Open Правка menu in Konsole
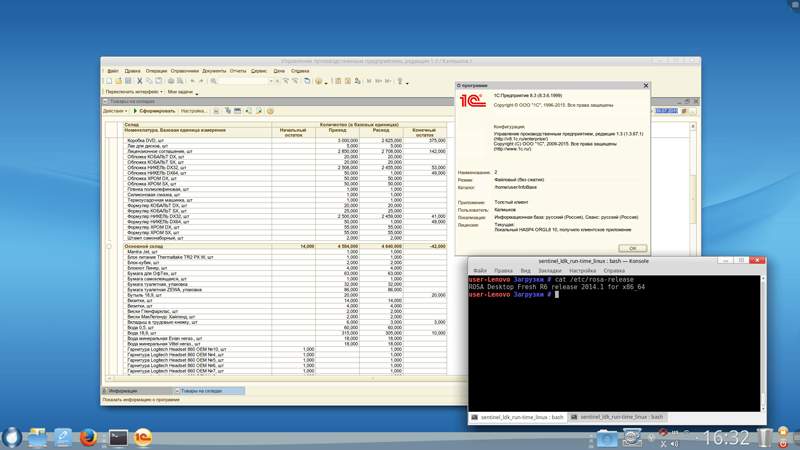The width and height of the screenshot is (800, 450). pyautogui.click(x=503, y=270)
